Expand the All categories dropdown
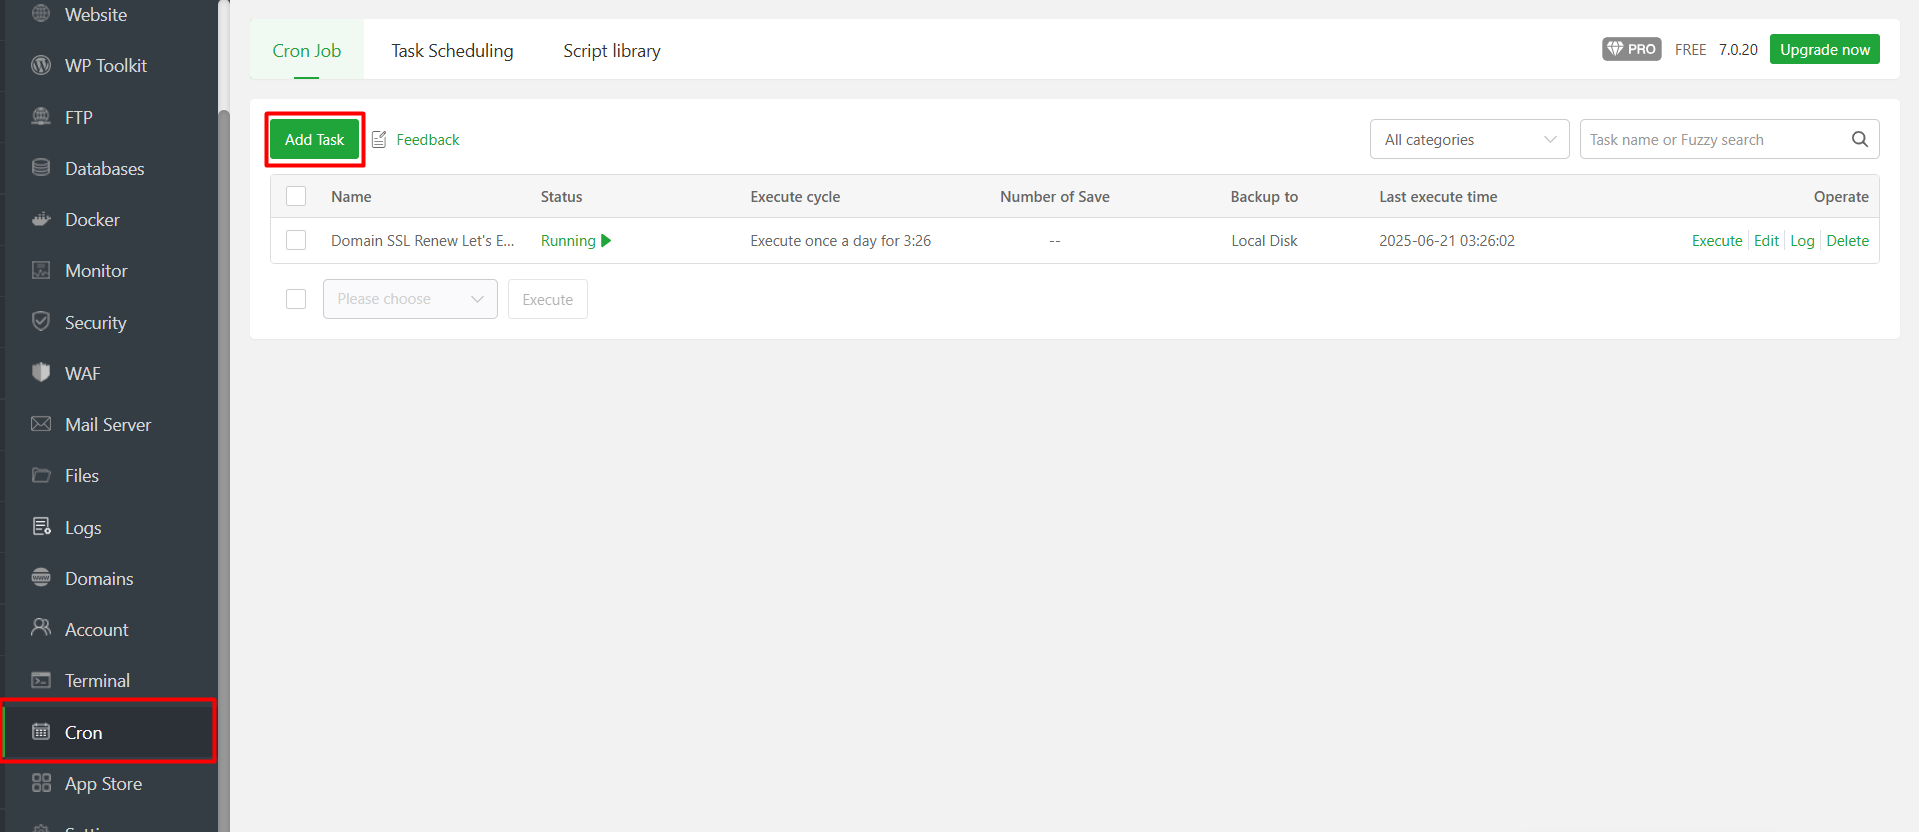The width and height of the screenshot is (1919, 832). tap(1469, 139)
